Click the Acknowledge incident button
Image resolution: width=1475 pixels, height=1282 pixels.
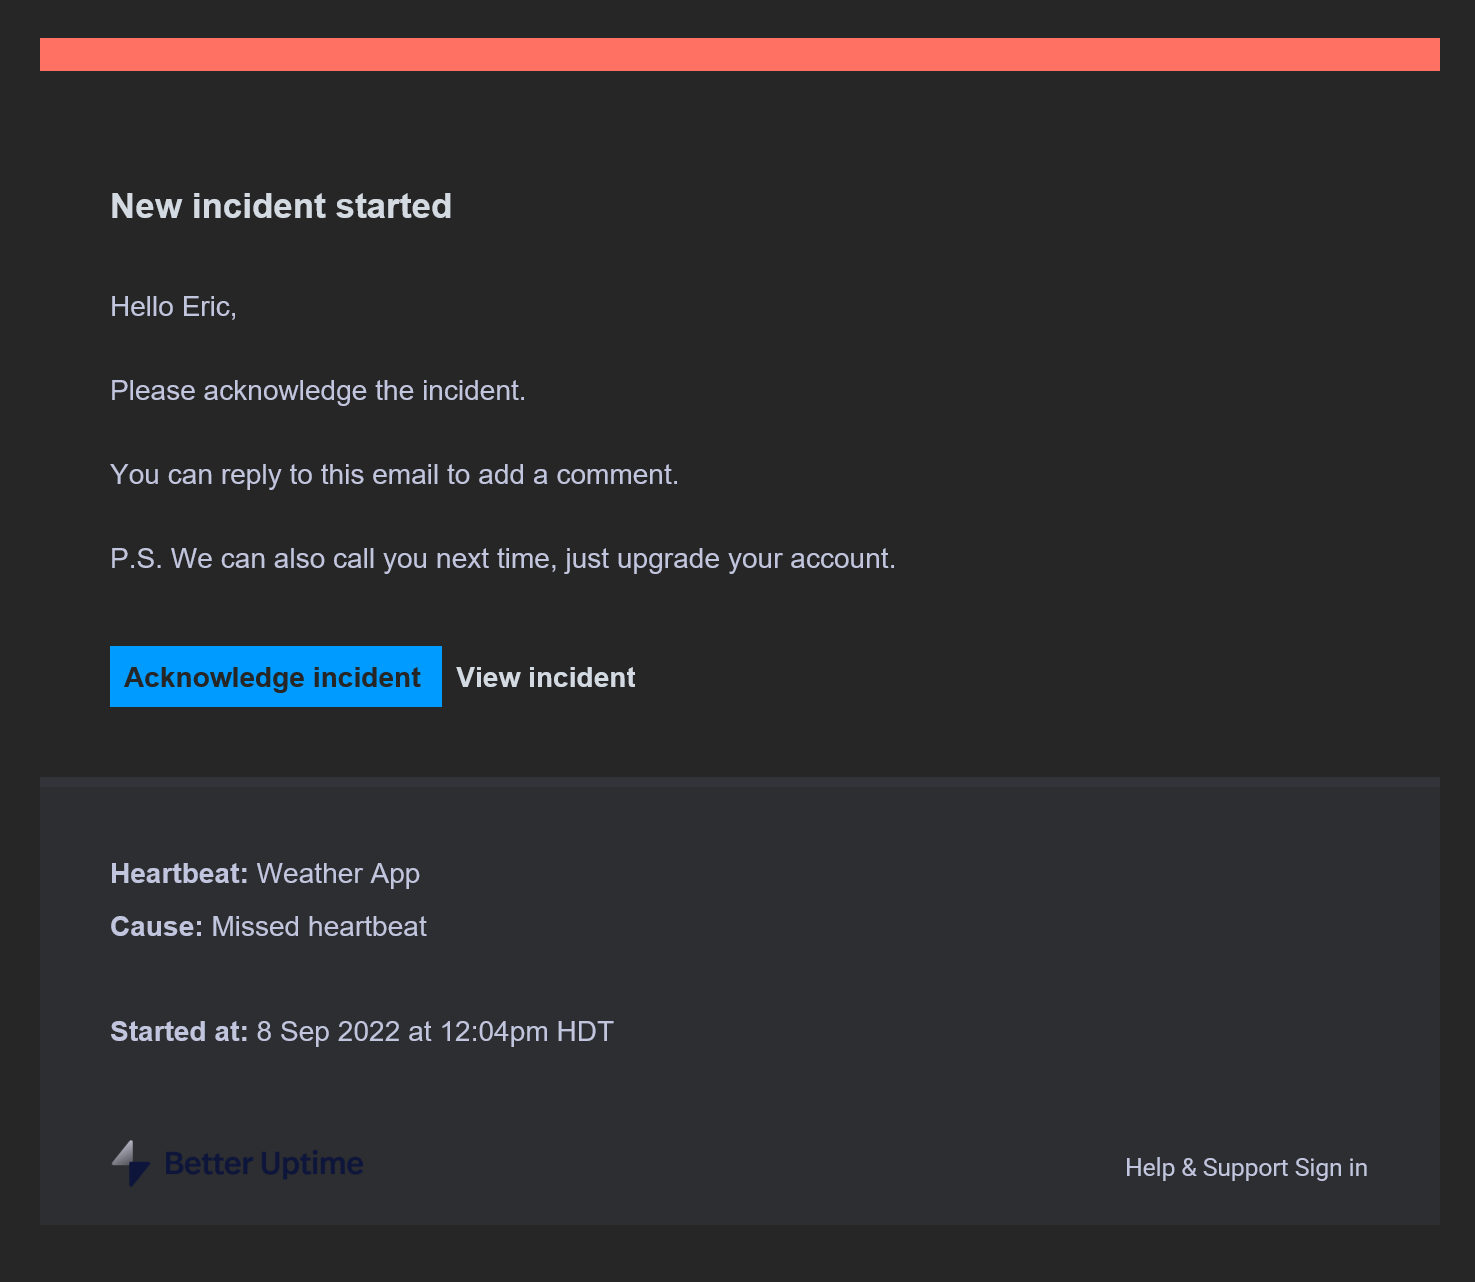(275, 676)
